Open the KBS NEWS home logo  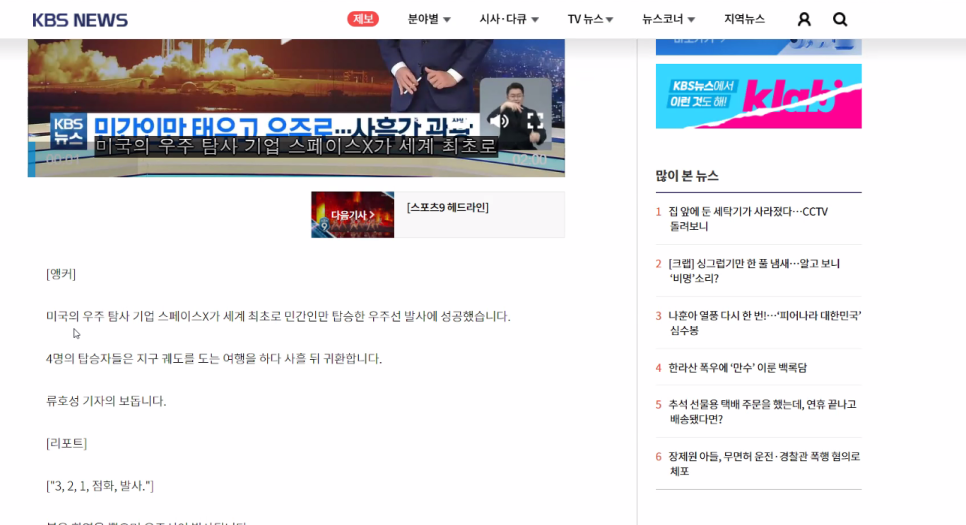(80, 20)
